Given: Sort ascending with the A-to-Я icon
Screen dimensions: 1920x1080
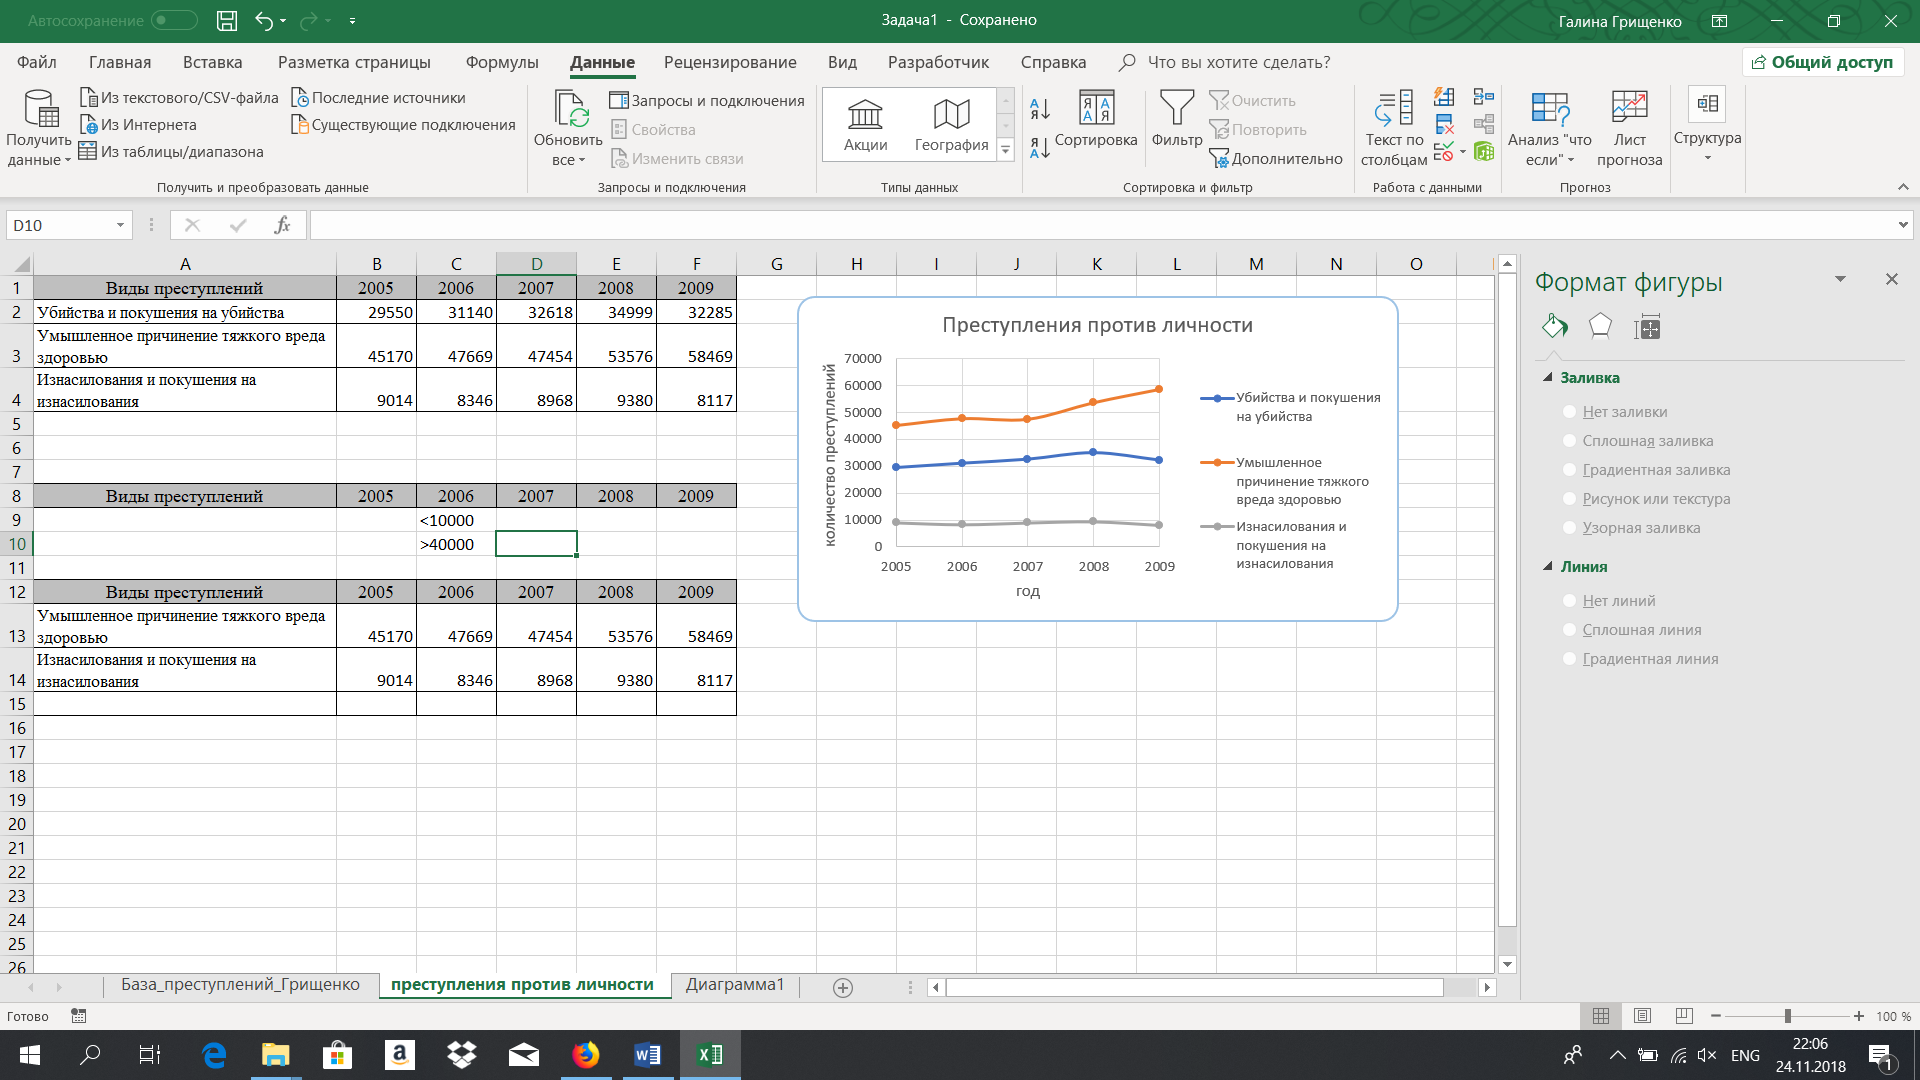Looking at the screenshot, I should tap(1040, 108).
